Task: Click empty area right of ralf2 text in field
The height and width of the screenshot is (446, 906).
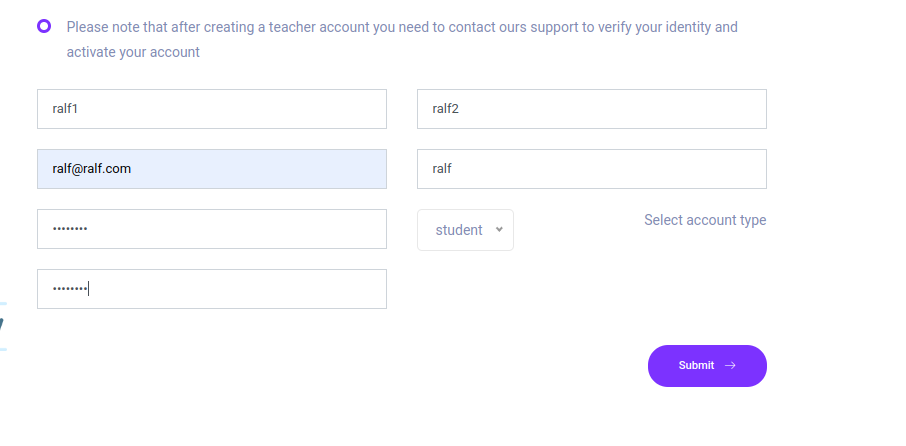Action: coord(620,109)
